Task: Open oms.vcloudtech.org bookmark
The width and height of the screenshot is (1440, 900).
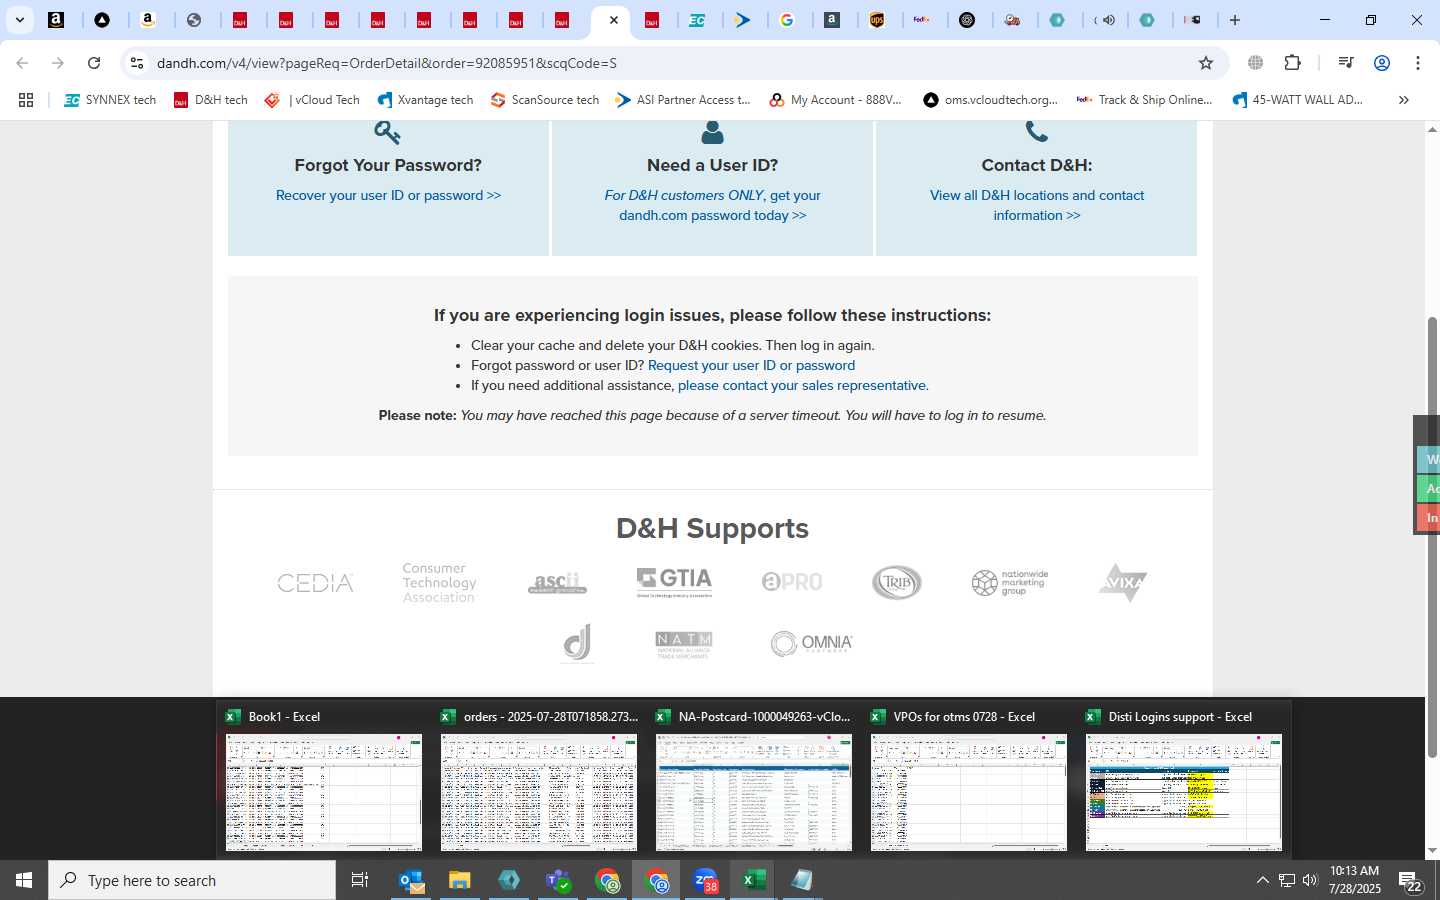Action: coord(990,100)
